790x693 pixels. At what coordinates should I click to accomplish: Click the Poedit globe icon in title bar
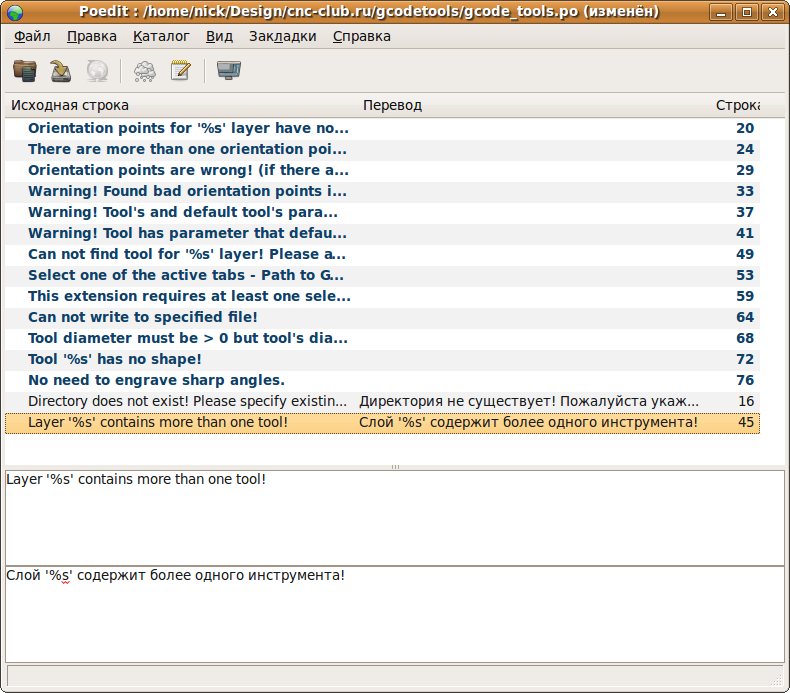pos(15,12)
